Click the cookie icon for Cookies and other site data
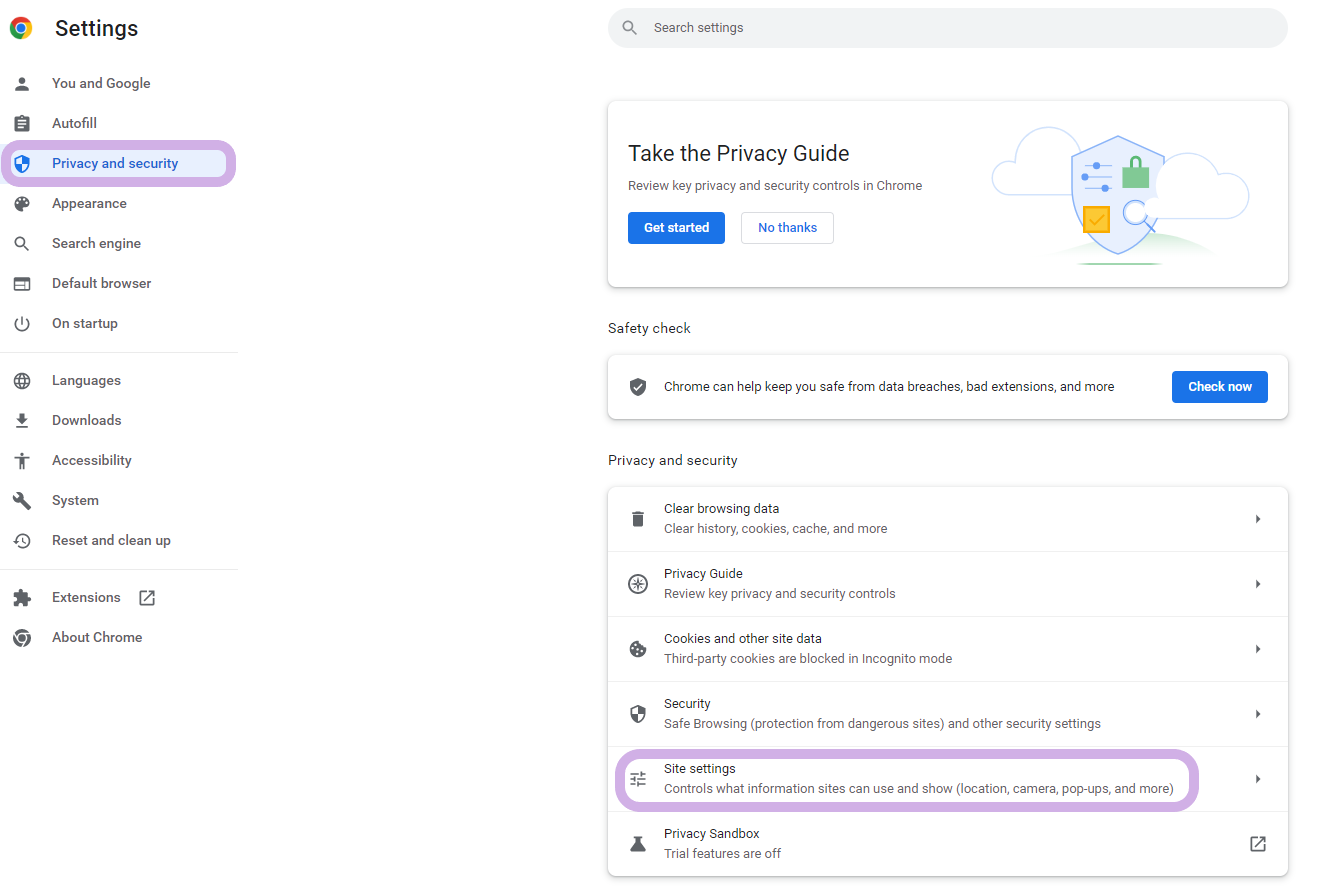1330x896 pixels. pos(638,649)
